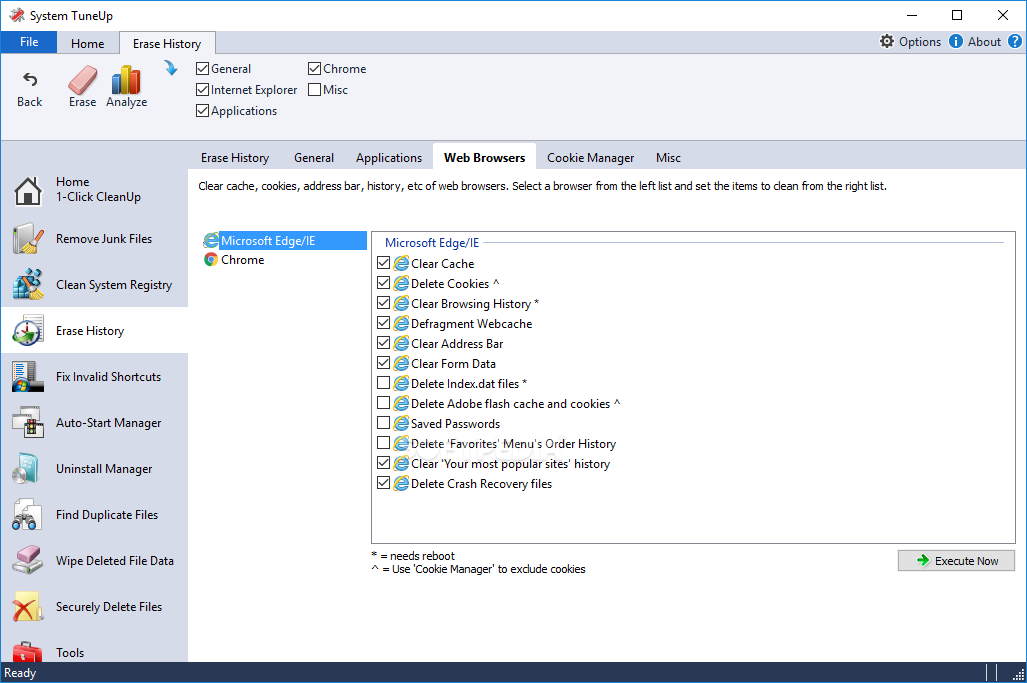Enable Delete 'Favorites' Menu's Order History checkbox

[x=384, y=443]
